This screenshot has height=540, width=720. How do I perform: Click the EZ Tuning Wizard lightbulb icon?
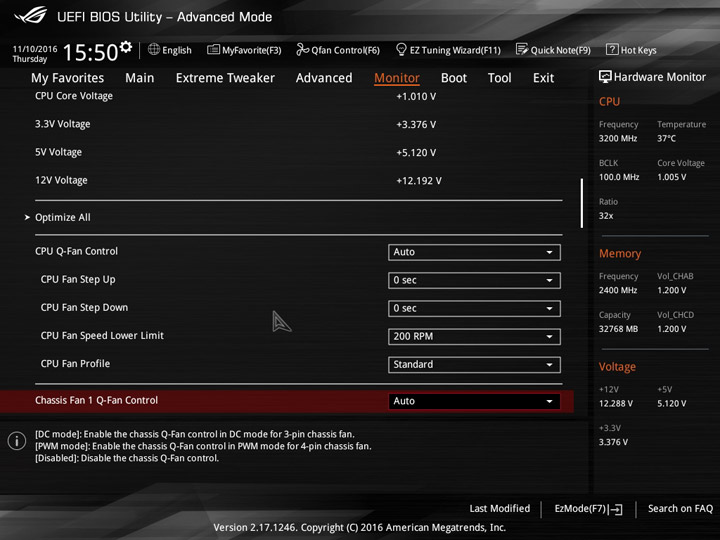401,49
